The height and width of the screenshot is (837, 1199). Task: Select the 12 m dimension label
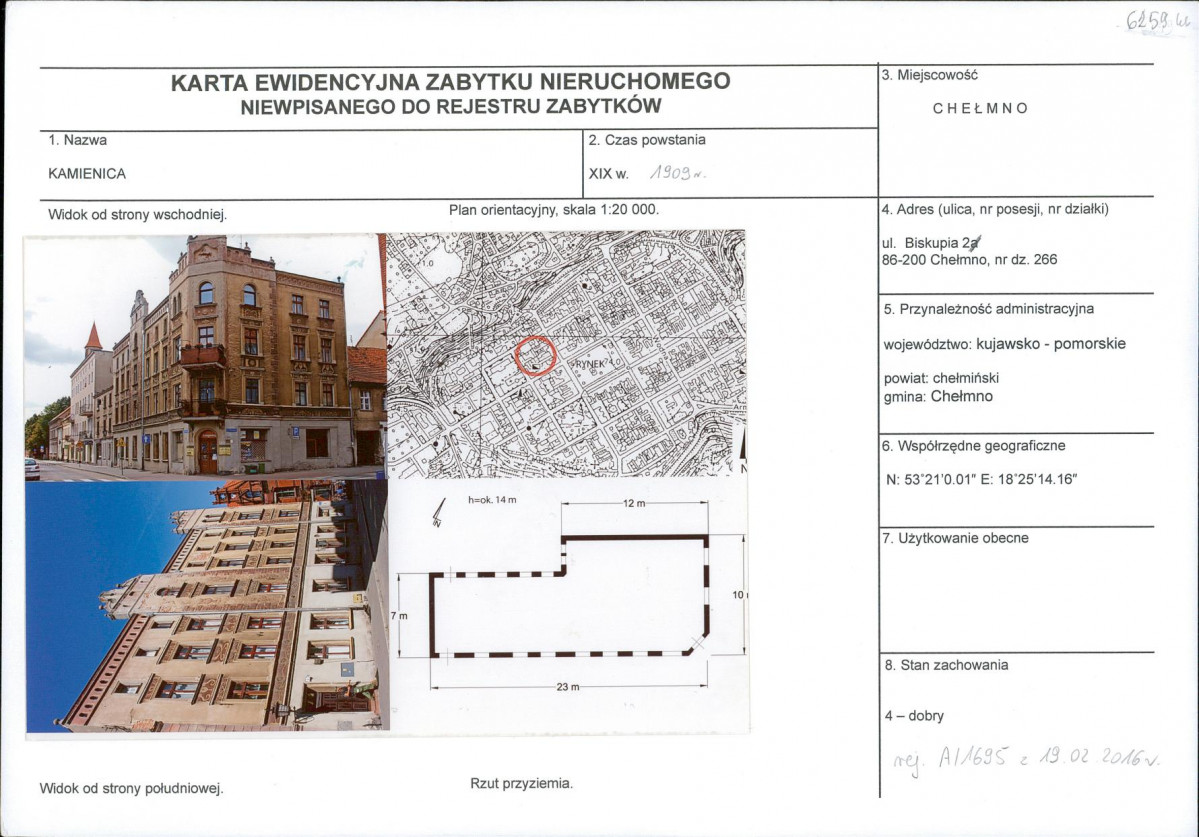point(633,504)
